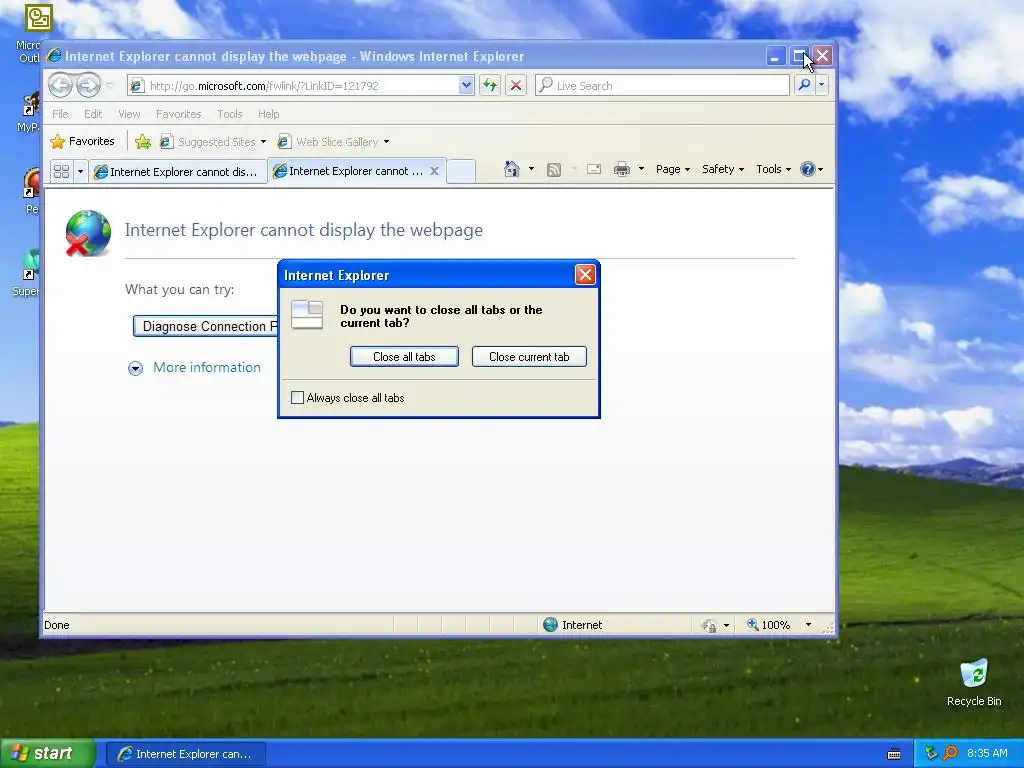Viewport: 1024px width, 768px height.
Task: Close the active tab with its X
Action: [x=434, y=171]
